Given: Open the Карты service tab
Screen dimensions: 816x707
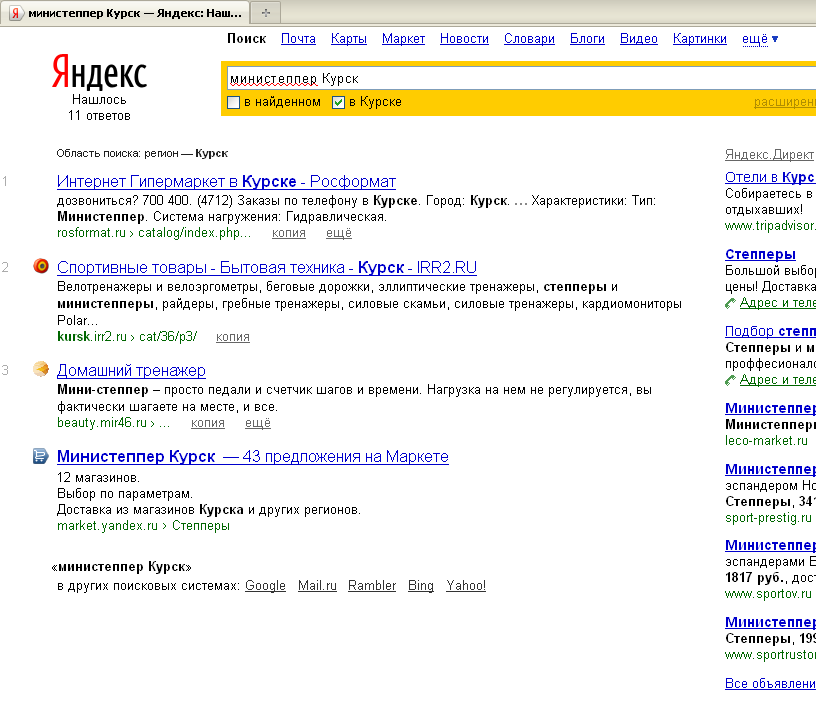Looking at the screenshot, I should (x=349, y=39).
